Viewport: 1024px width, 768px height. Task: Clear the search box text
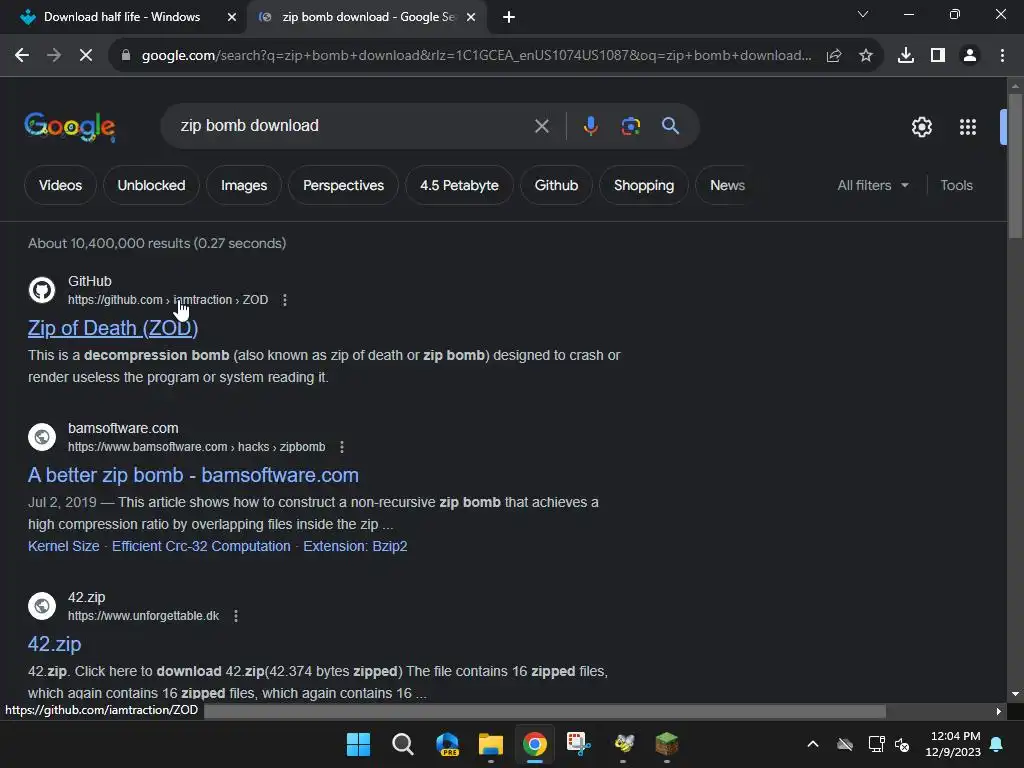[x=541, y=126]
